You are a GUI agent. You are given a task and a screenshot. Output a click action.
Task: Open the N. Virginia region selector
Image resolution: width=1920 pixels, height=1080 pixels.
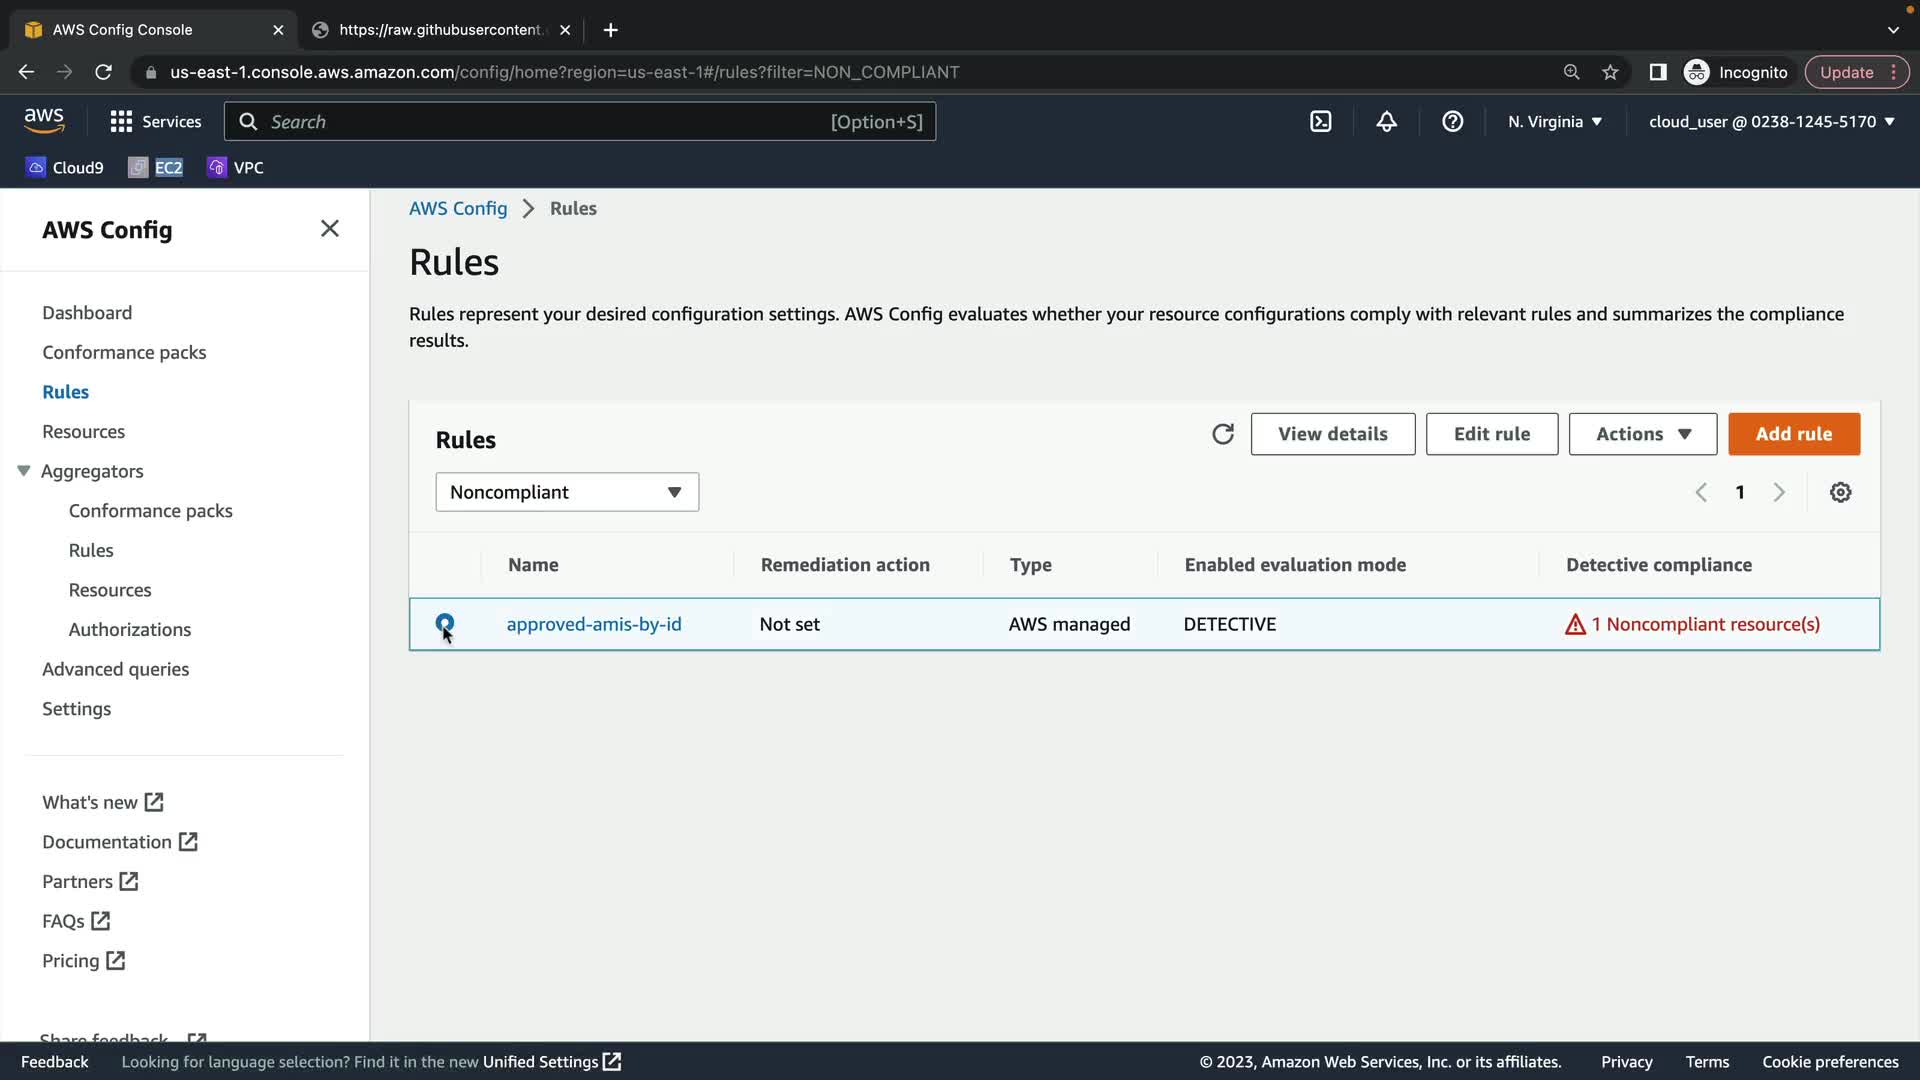point(1554,122)
